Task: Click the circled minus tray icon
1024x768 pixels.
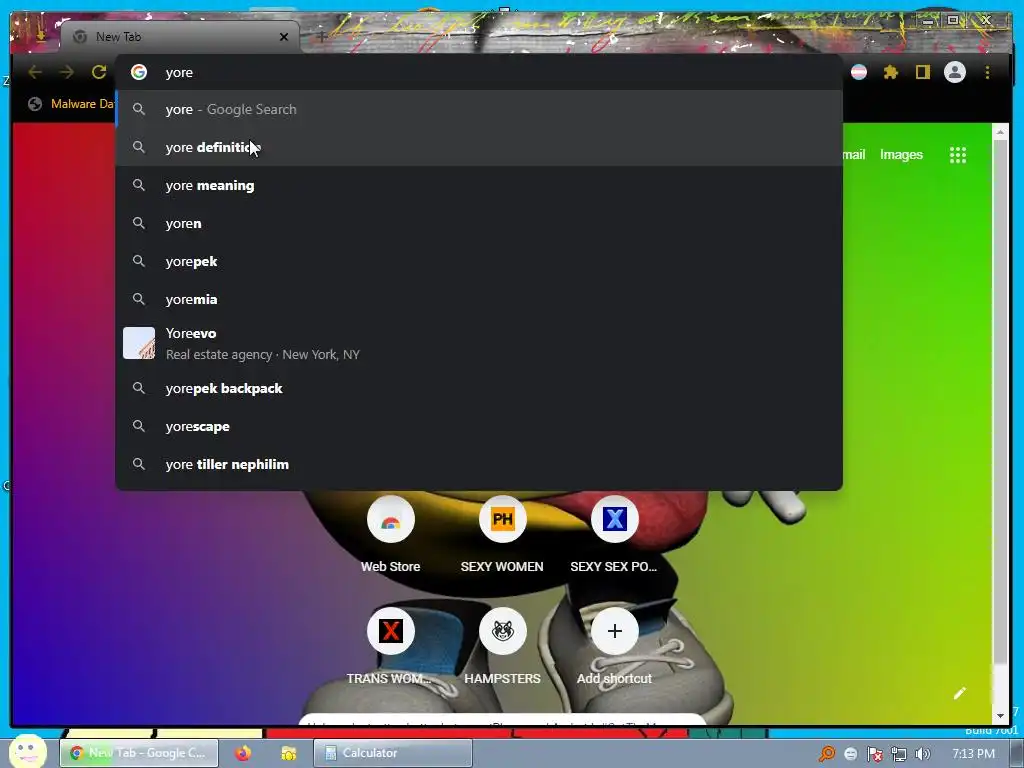Action: pyautogui.click(x=850, y=754)
